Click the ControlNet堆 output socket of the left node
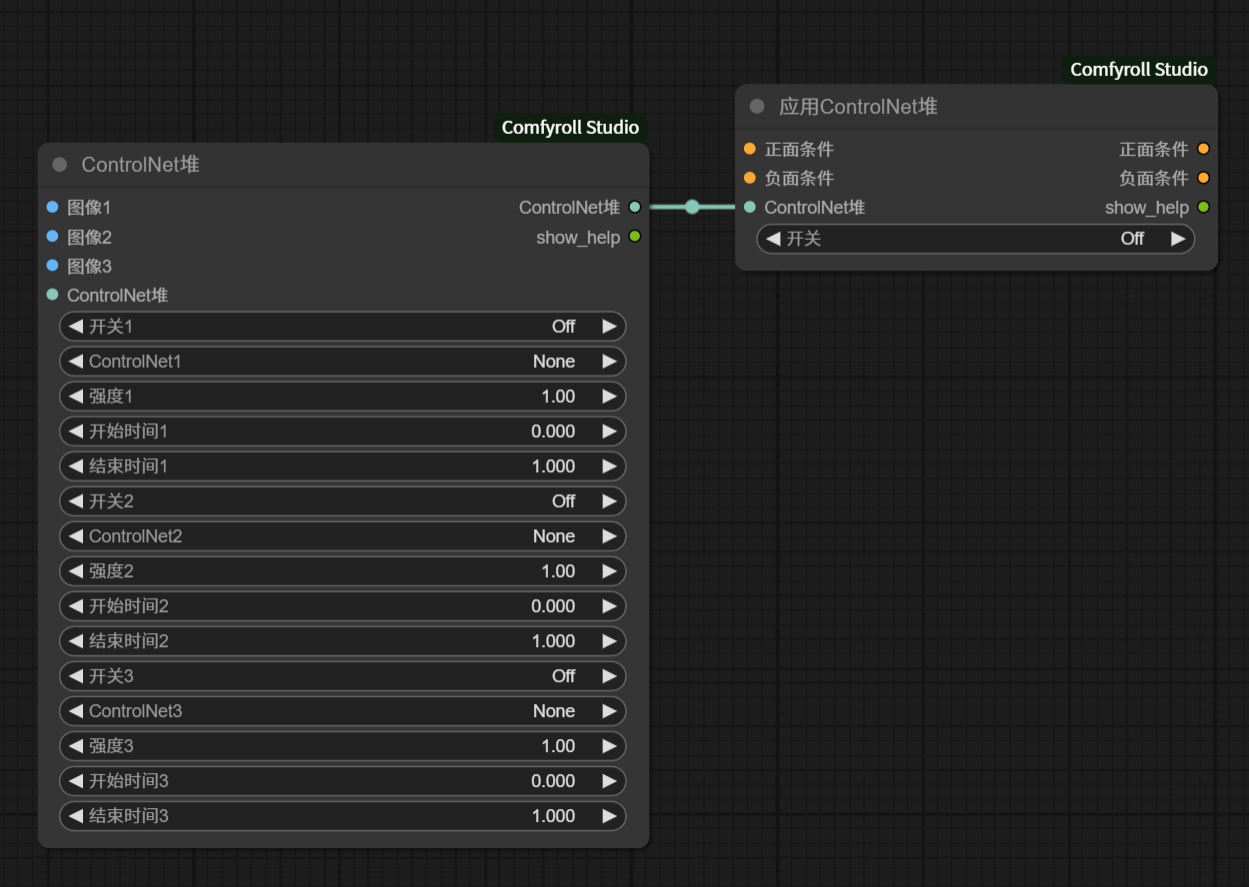Image resolution: width=1249 pixels, height=887 pixels. pyautogui.click(x=634, y=207)
